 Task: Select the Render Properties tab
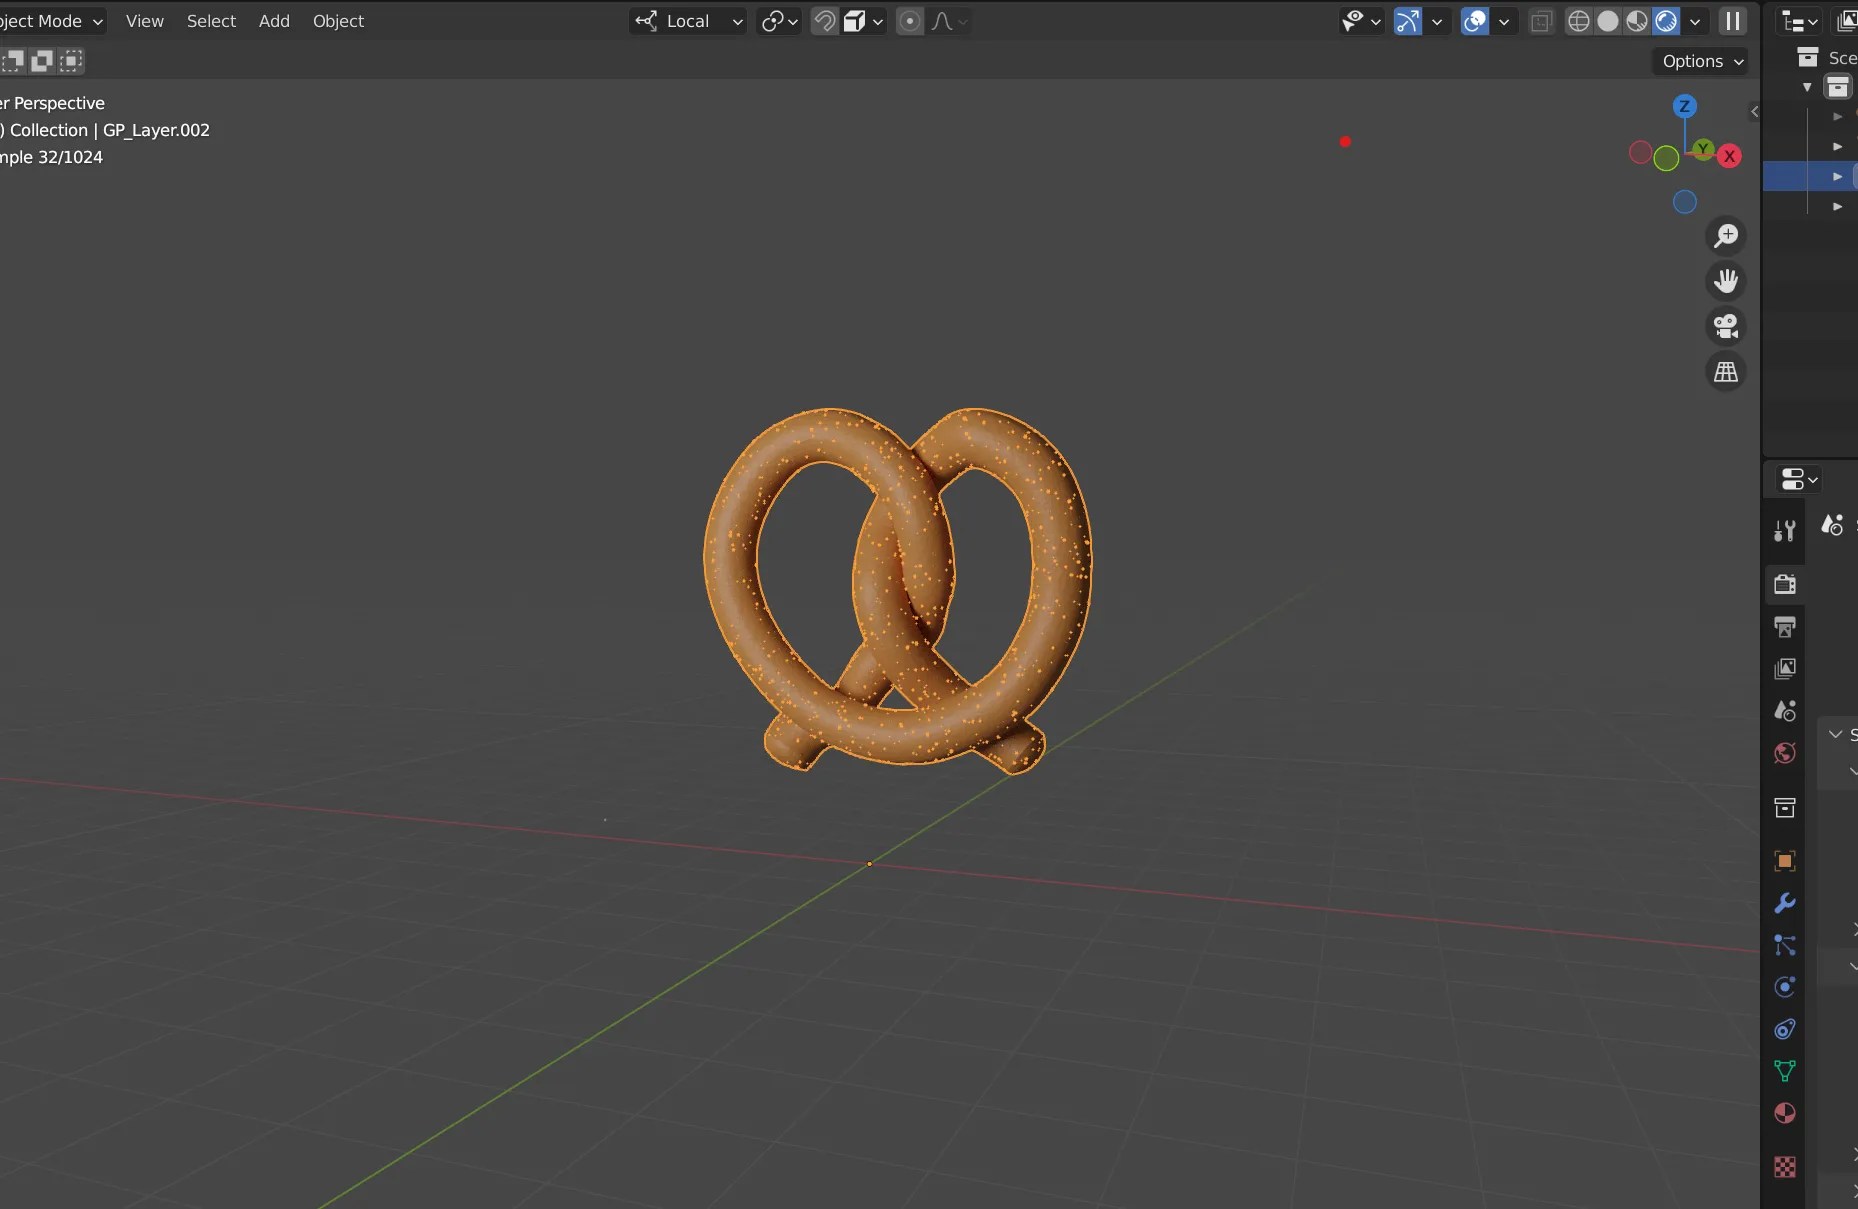tap(1786, 585)
